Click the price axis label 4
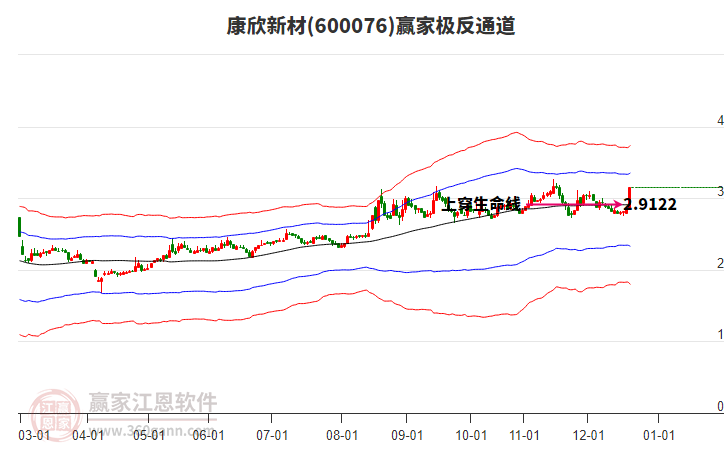 click(x=720, y=120)
